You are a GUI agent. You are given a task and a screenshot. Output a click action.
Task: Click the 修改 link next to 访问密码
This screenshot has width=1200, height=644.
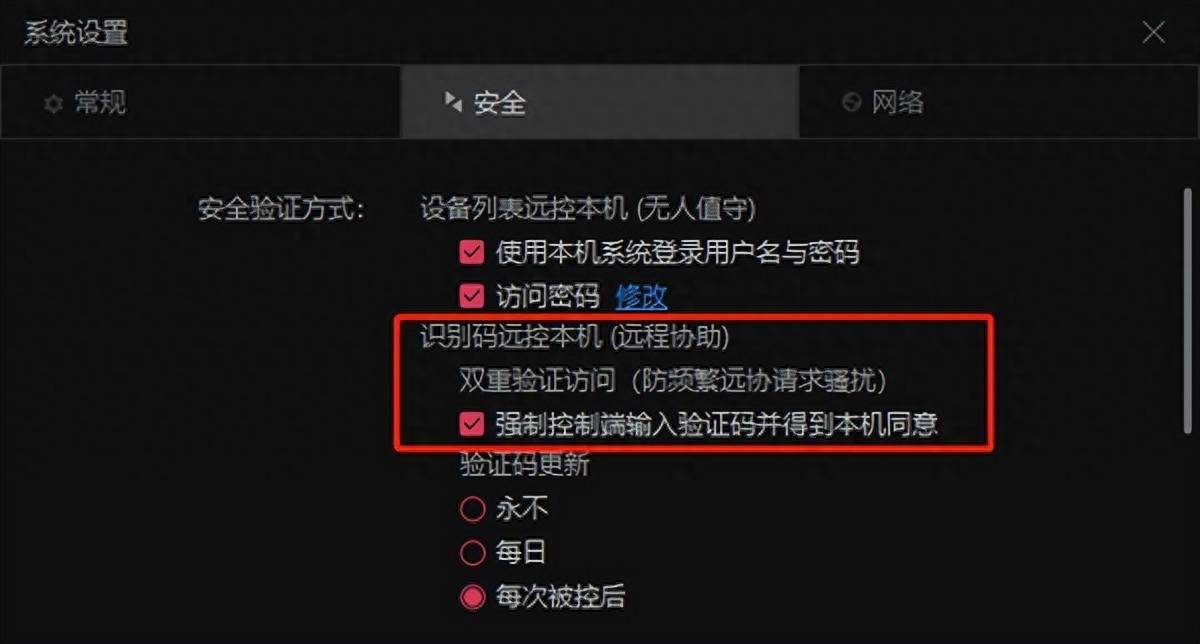coord(641,296)
